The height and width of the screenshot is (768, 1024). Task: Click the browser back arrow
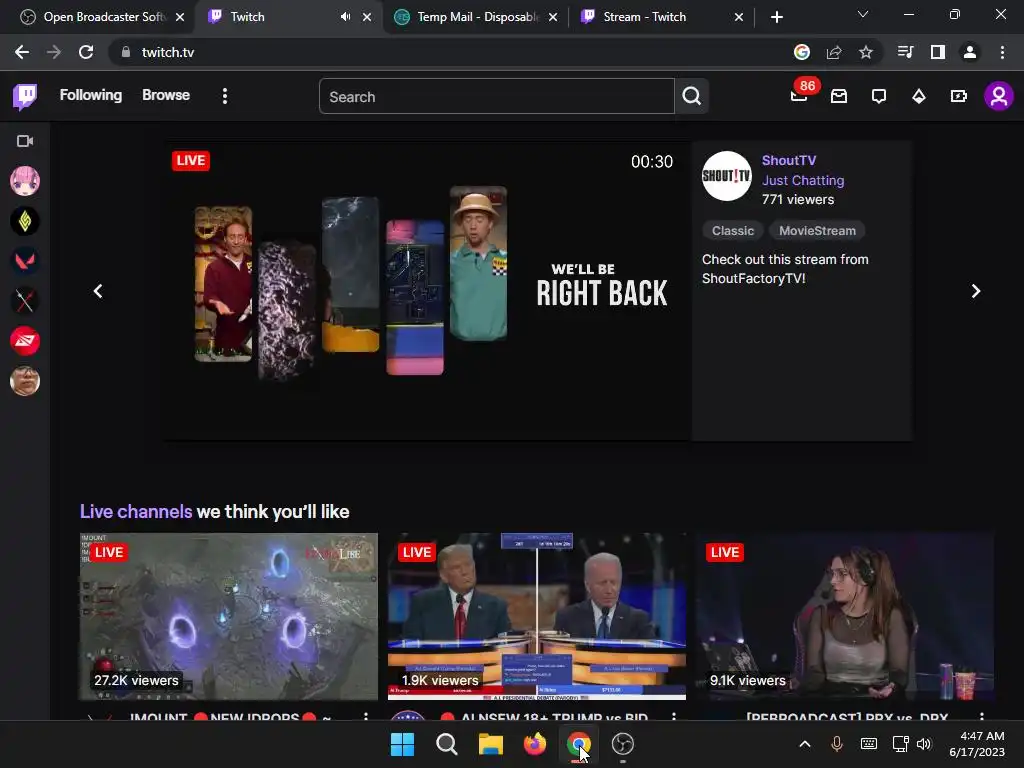(22, 52)
